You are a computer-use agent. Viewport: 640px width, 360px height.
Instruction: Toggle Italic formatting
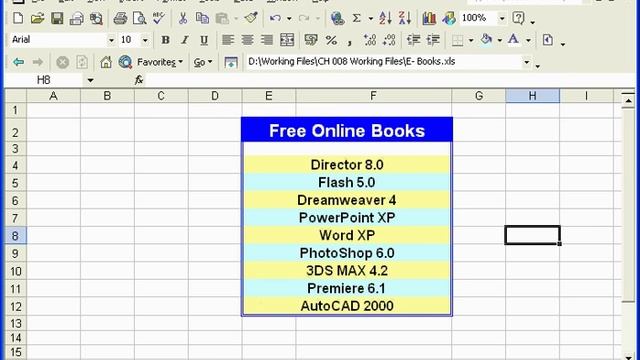click(184, 40)
